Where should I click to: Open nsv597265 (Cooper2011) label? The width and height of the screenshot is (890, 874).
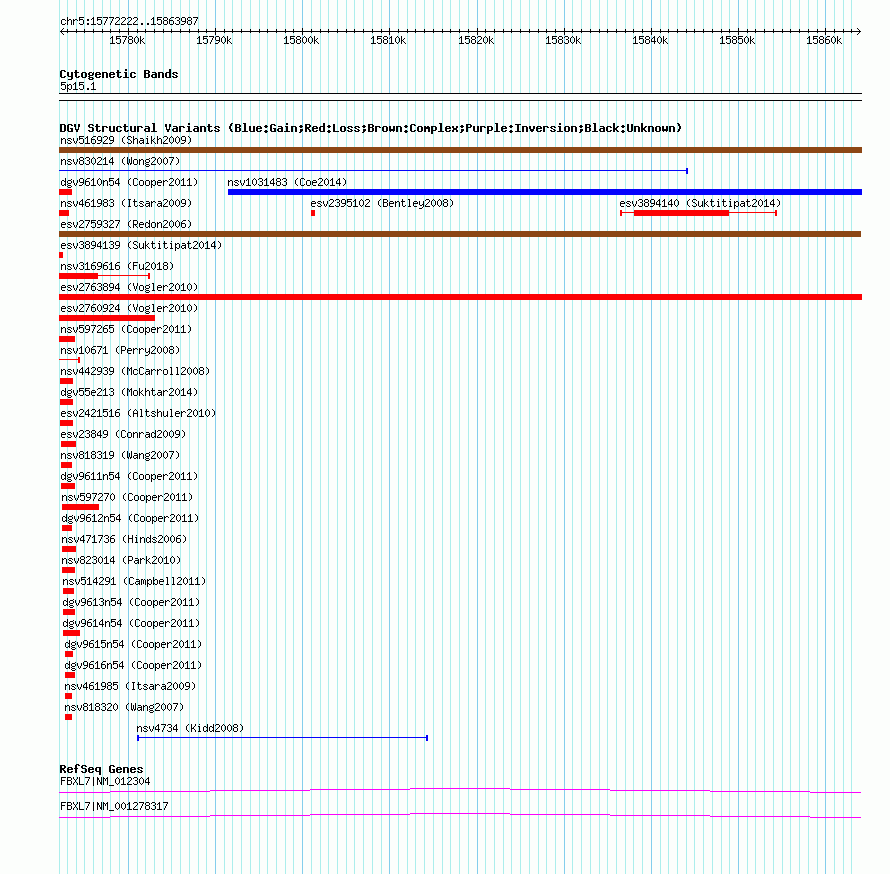coord(126,329)
